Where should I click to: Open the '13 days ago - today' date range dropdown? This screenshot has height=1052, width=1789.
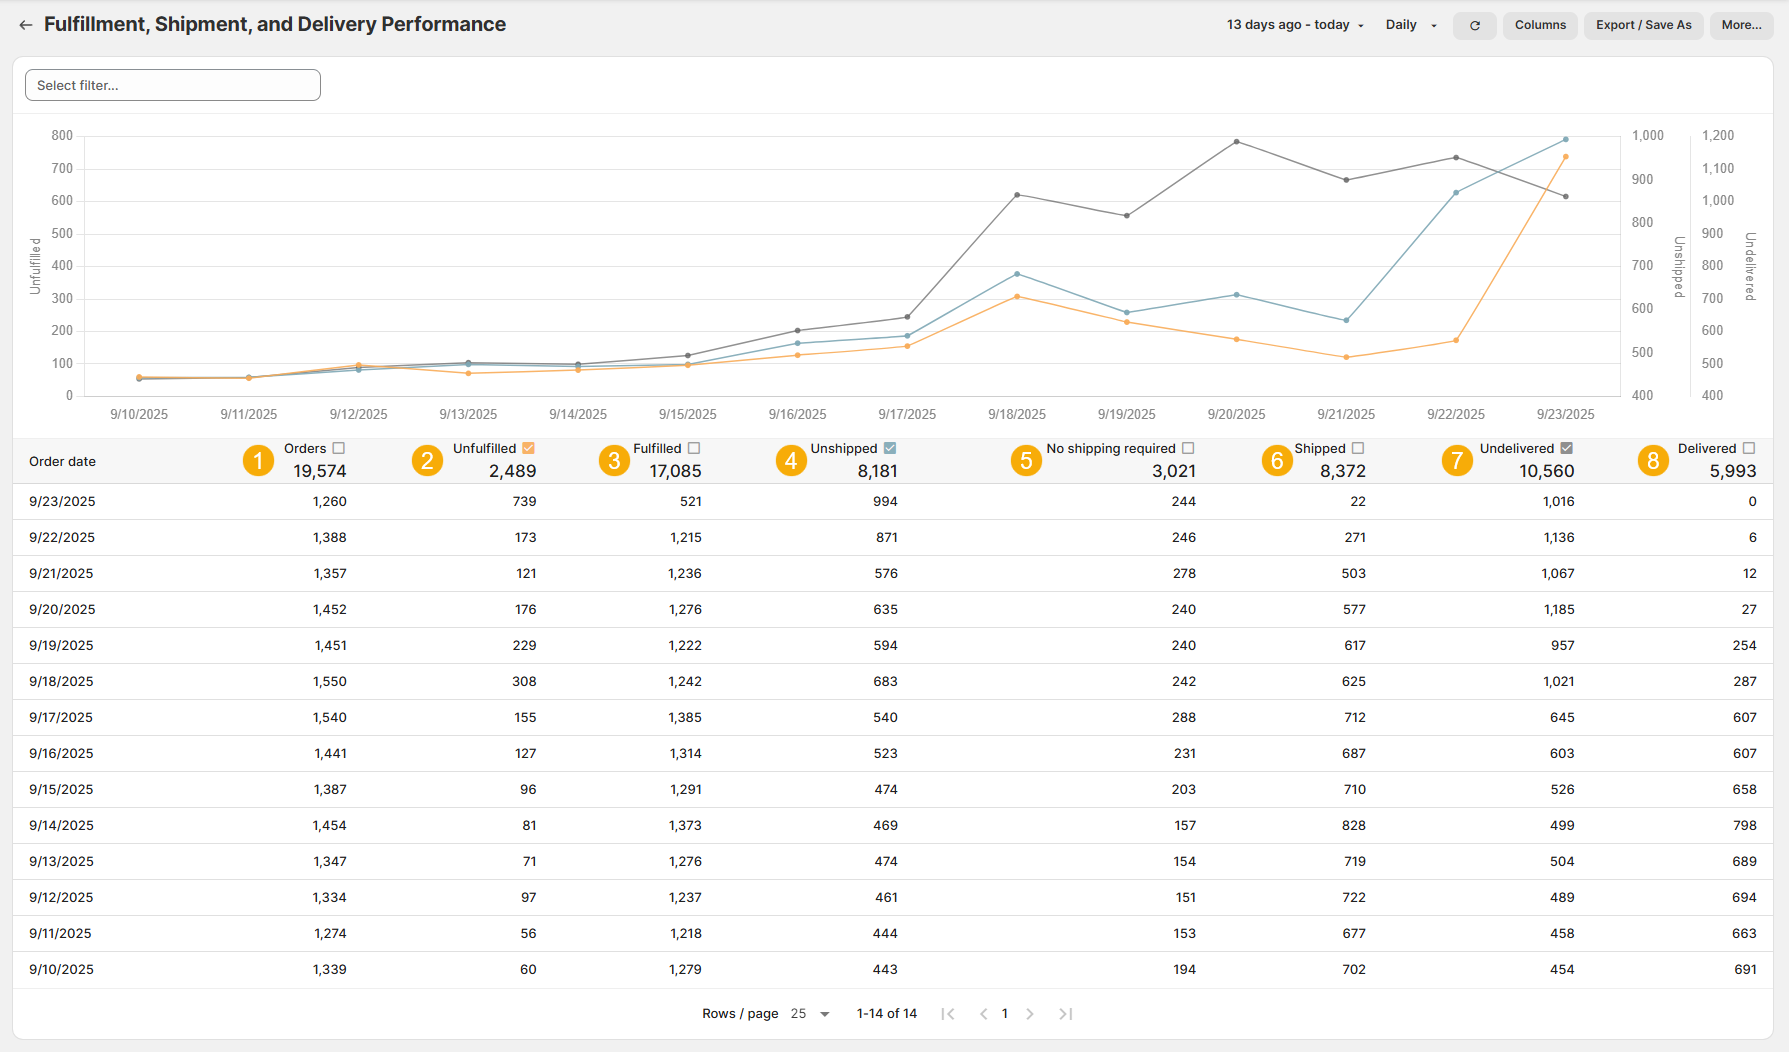[1295, 25]
